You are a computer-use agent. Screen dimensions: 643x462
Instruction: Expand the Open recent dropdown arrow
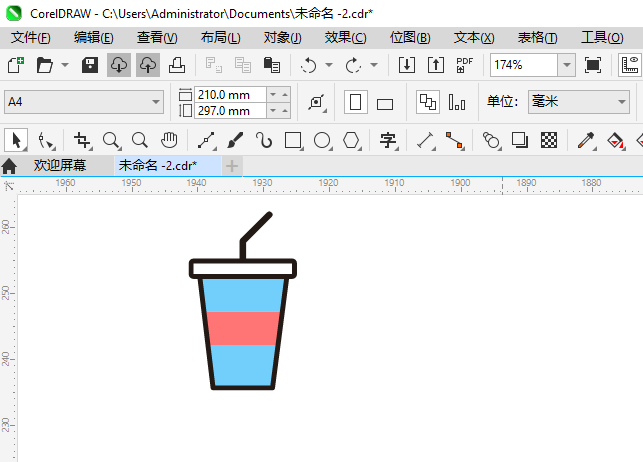(65, 65)
